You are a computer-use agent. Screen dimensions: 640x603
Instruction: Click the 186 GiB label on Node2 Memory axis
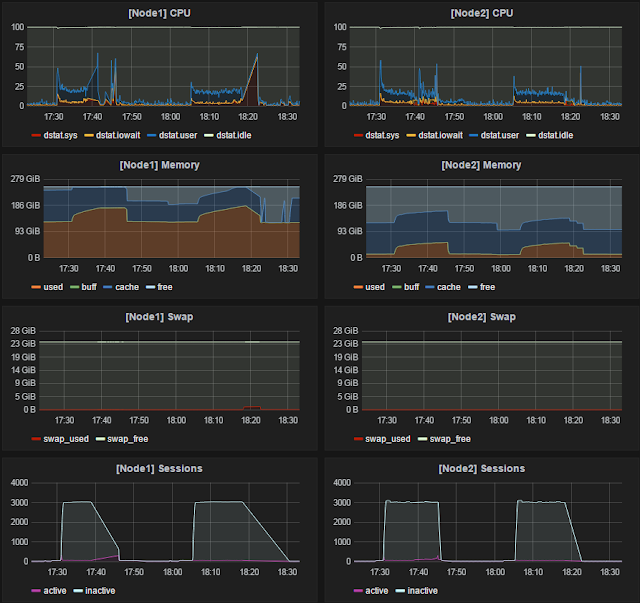[348, 205]
